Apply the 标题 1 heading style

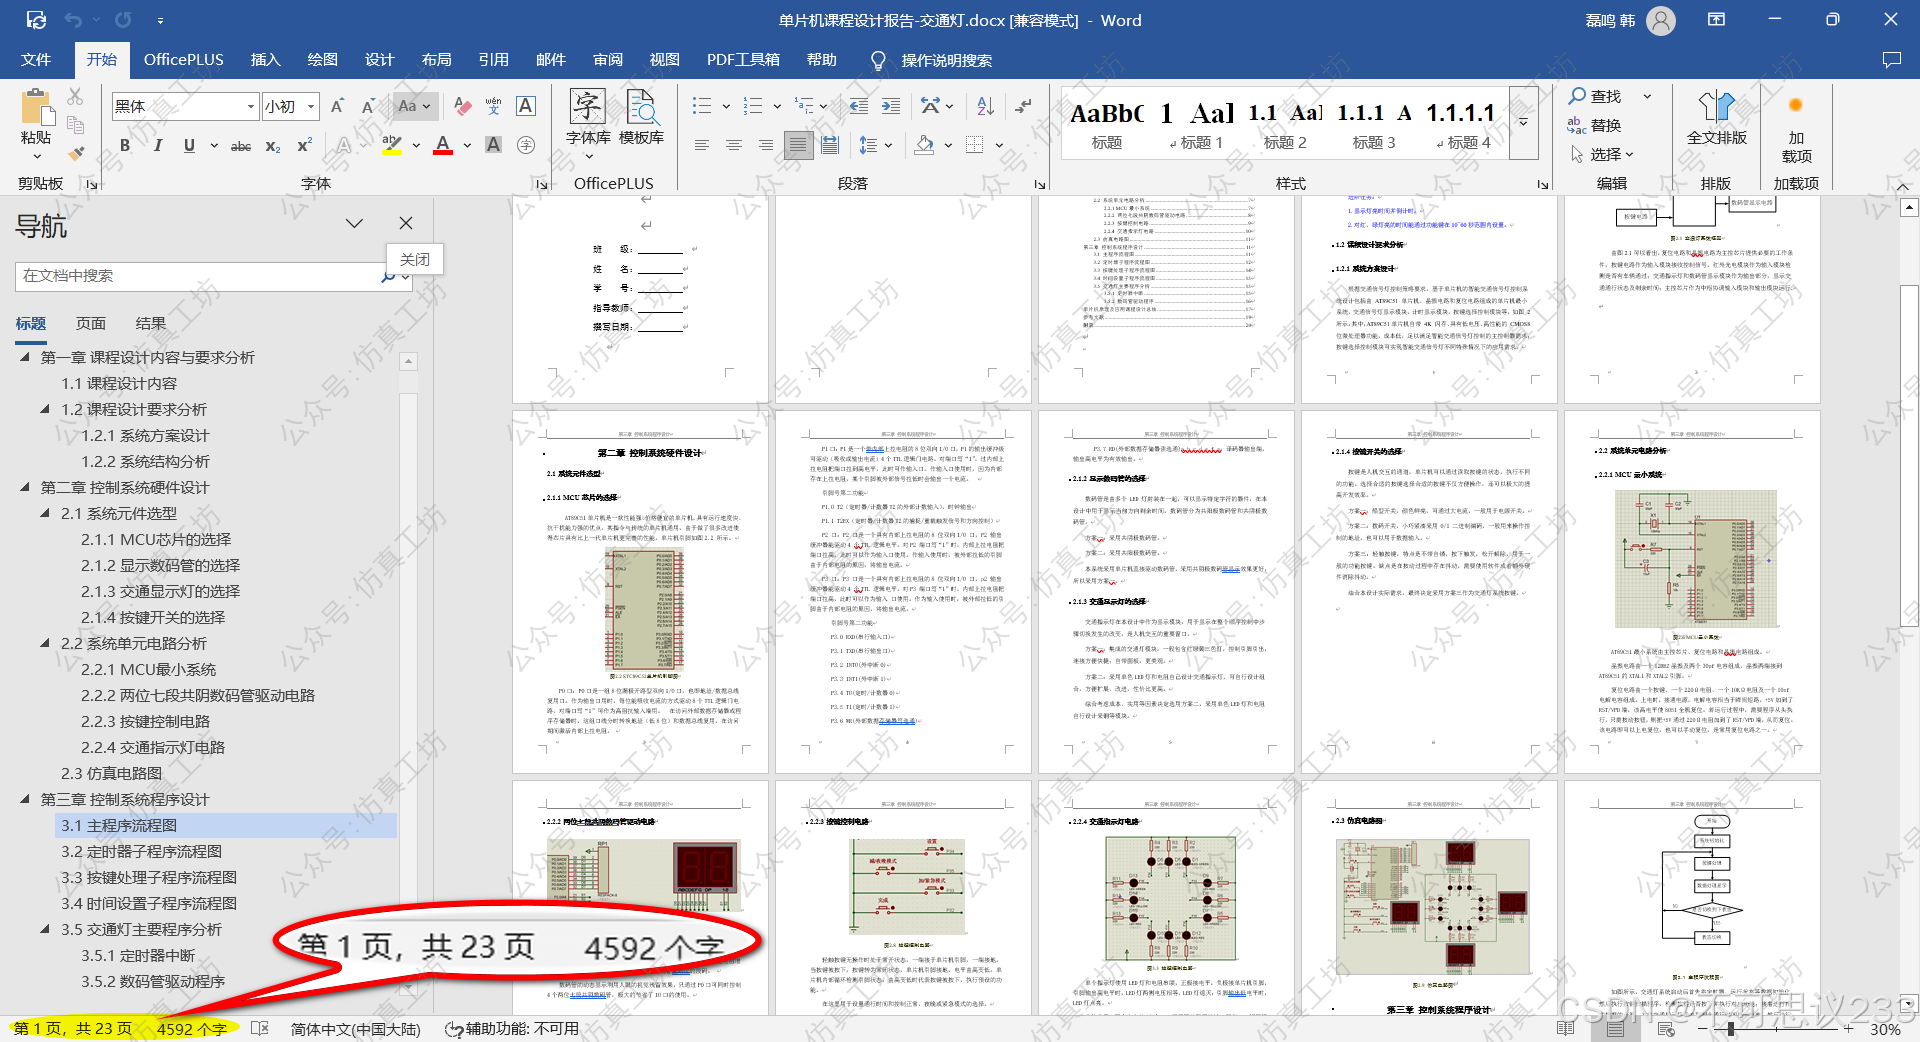click(1196, 123)
